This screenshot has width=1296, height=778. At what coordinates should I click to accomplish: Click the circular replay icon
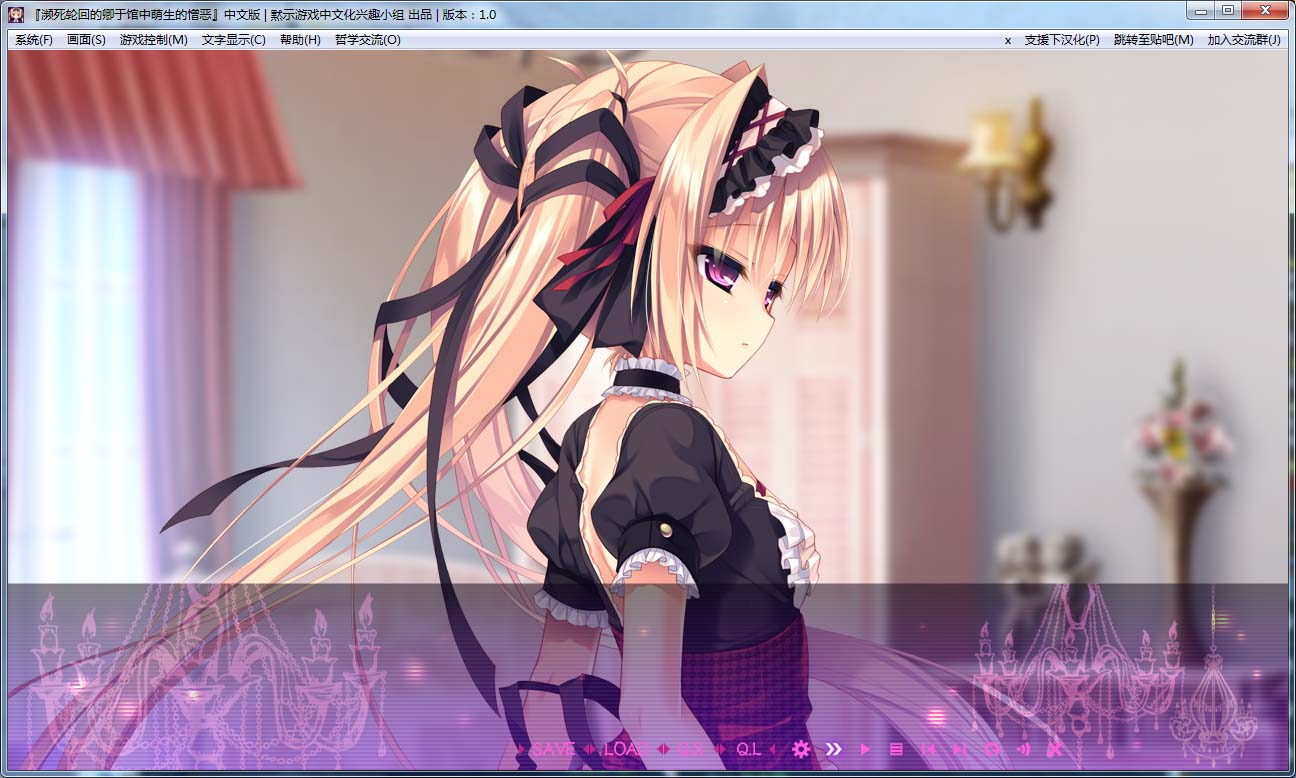[992, 749]
